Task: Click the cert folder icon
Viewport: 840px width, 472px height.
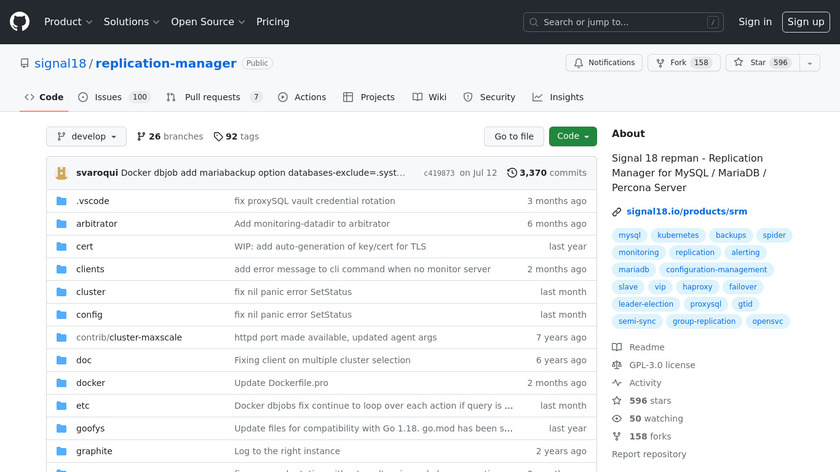Action: [62, 246]
